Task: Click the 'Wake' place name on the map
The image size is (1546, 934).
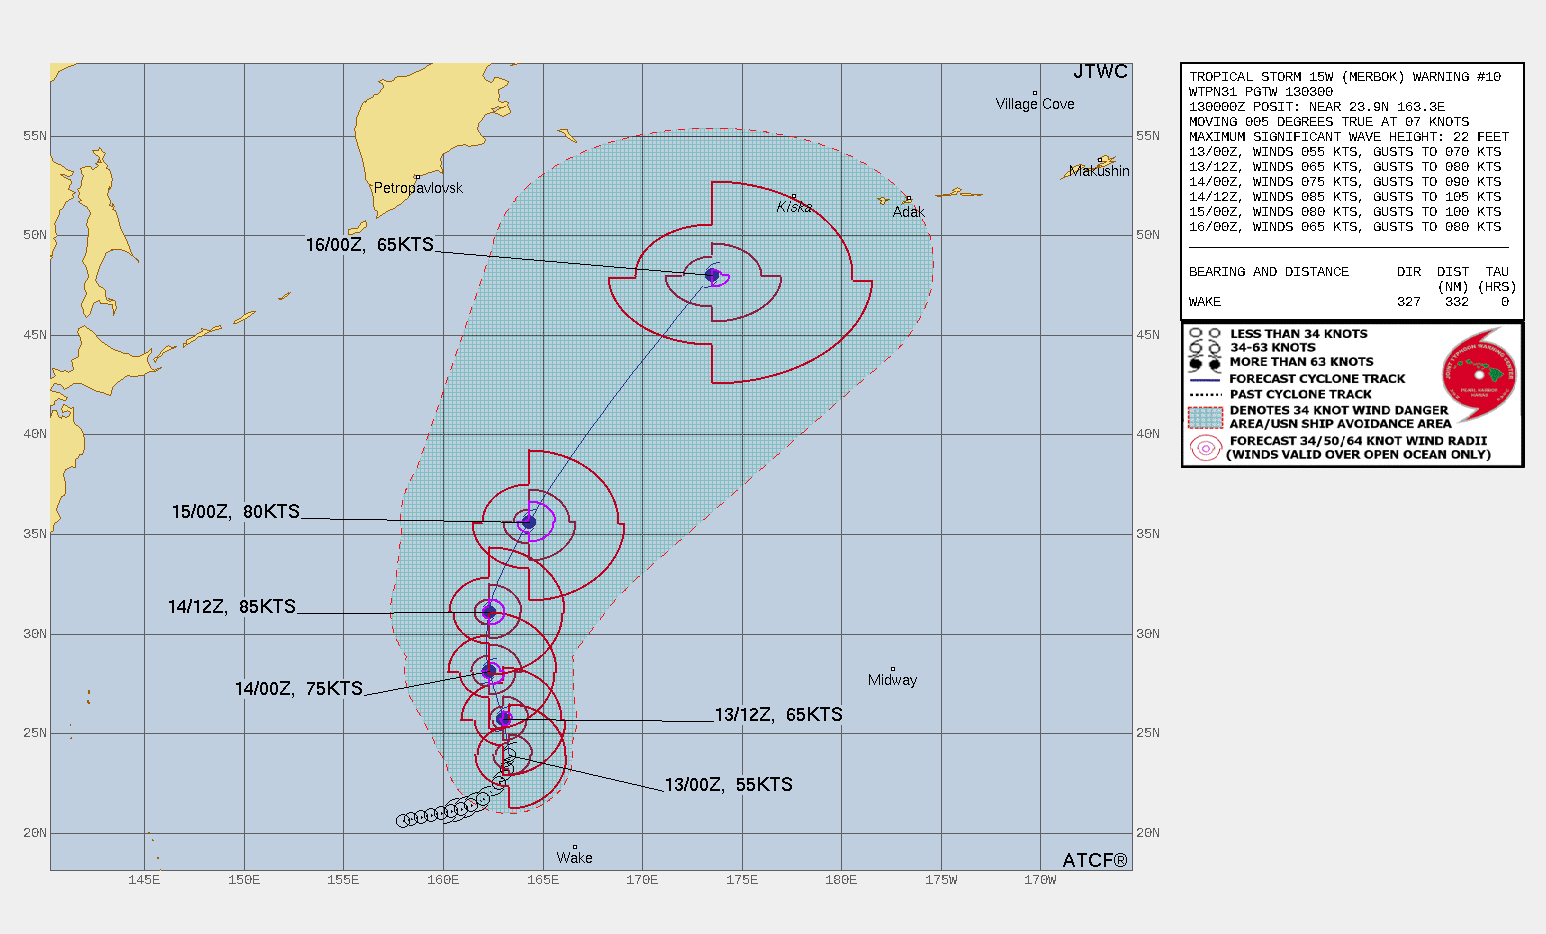Action: coord(575,858)
